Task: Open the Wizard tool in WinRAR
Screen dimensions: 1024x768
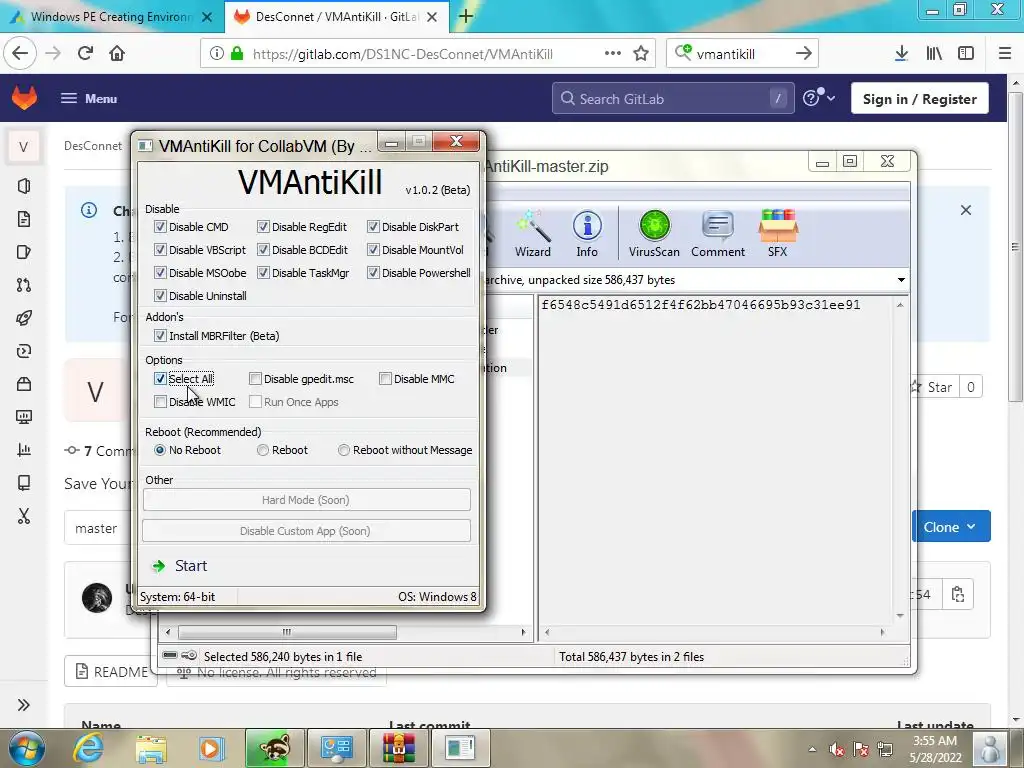Action: click(x=532, y=233)
